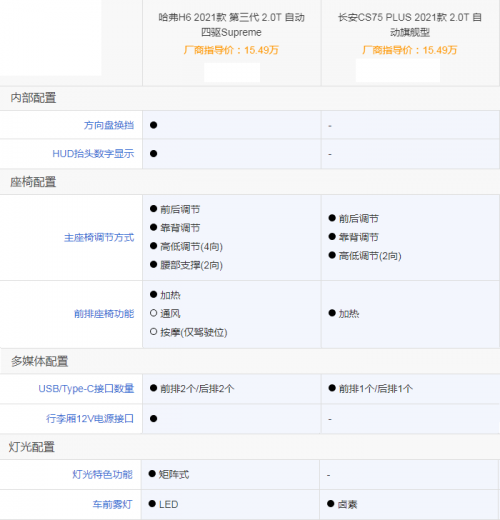Open the 灯光特色功能 spec link
The image size is (500, 520).
(103, 474)
